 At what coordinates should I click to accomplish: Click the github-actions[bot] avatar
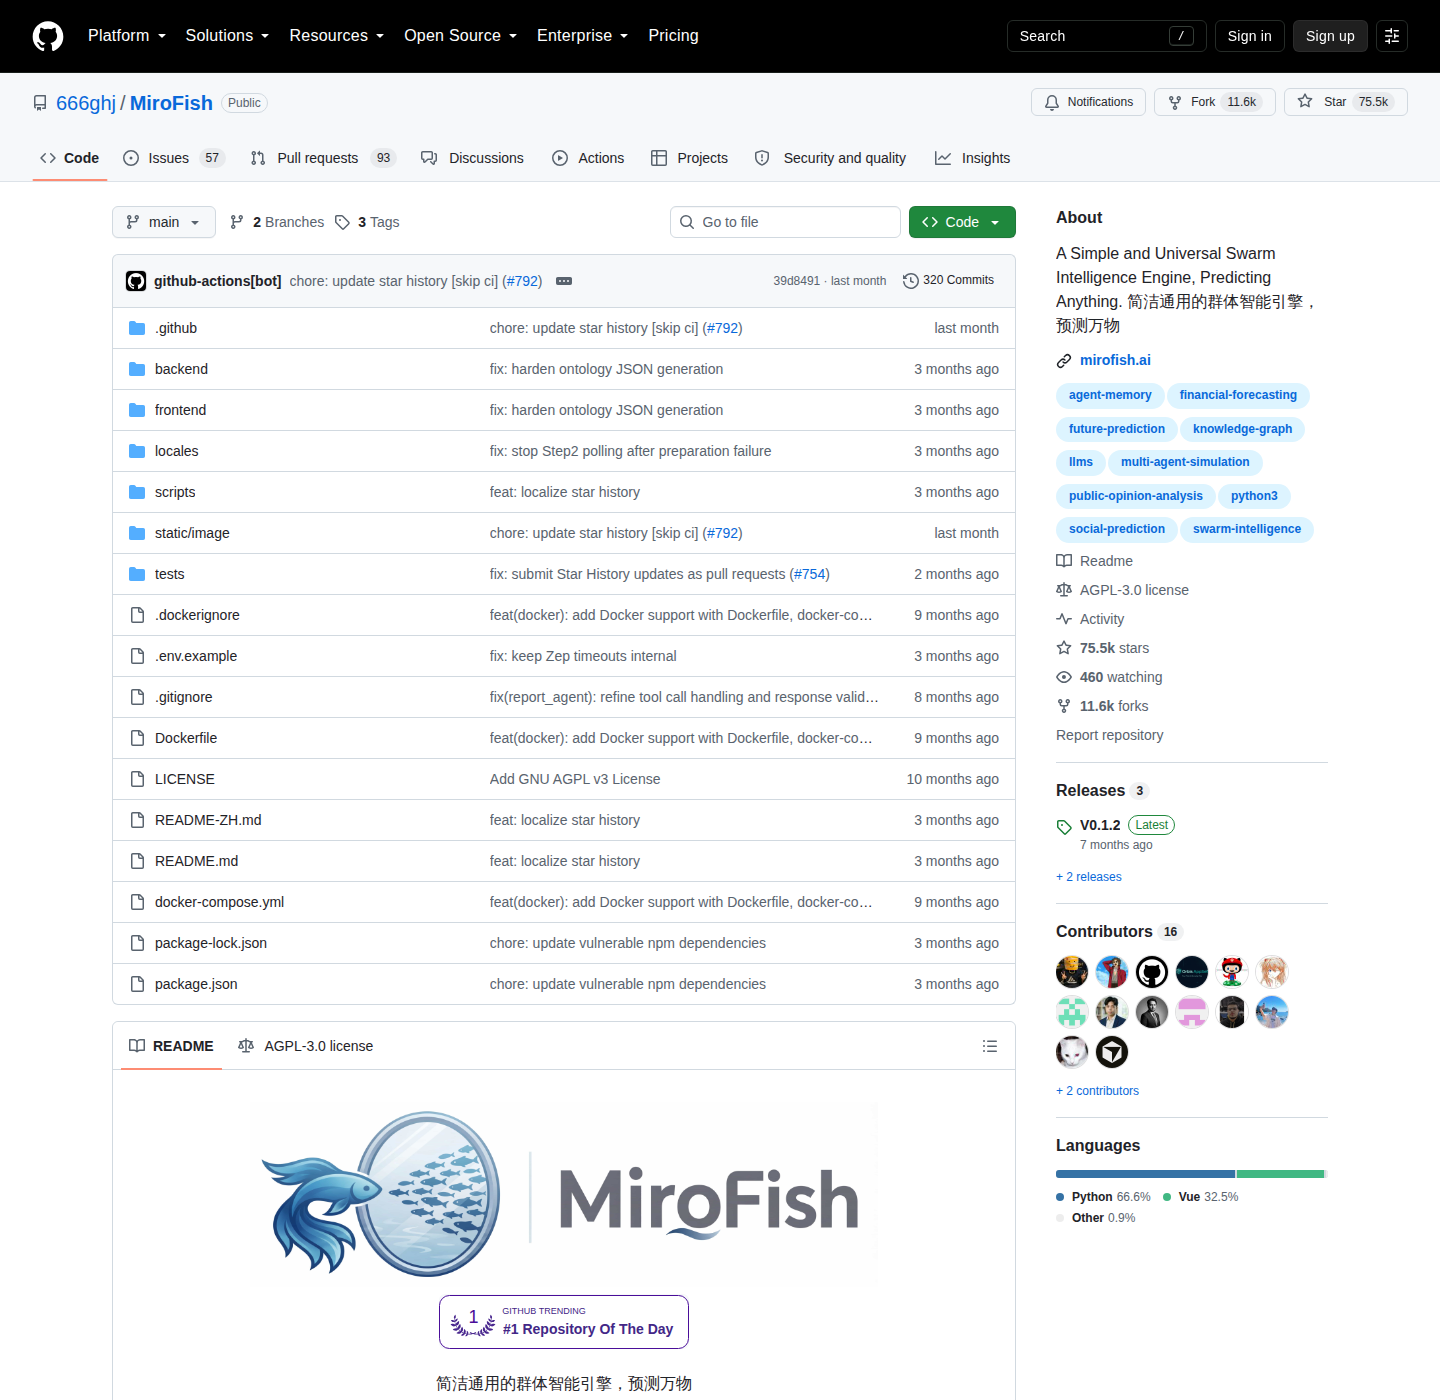[x=136, y=281]
